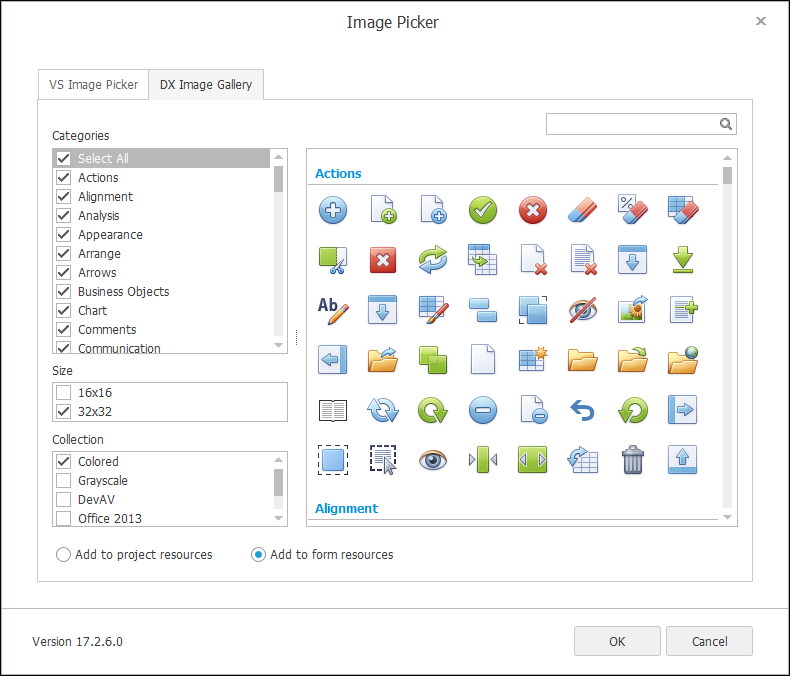This screenshot has width=790, height=676.
Task: Click gallery scroll up arrow
Action: coord(727,158)
